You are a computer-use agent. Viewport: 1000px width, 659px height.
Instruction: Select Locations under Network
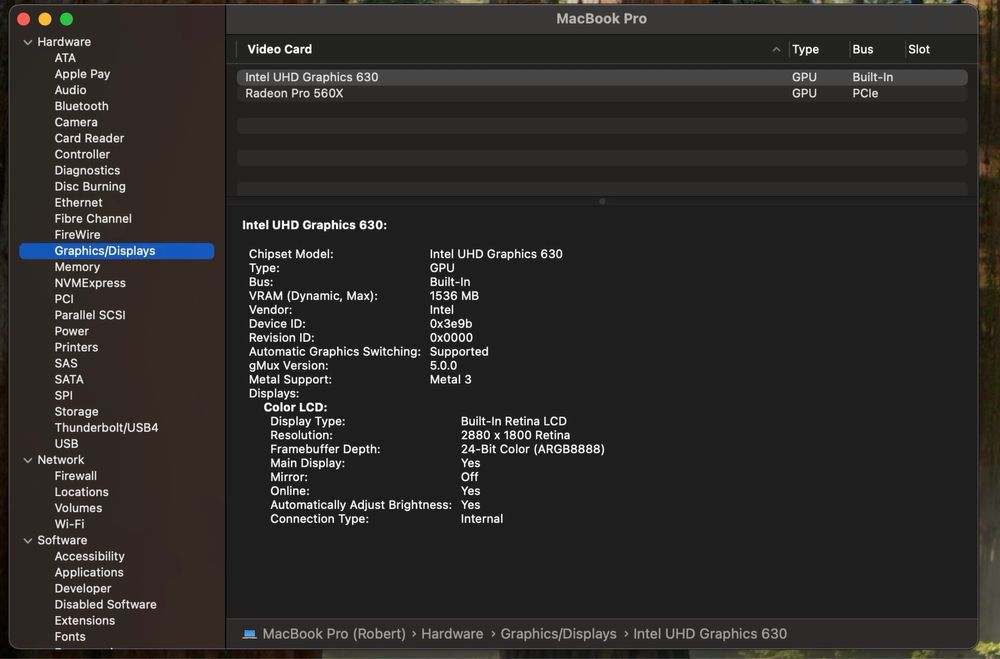(x=82, y=492)
